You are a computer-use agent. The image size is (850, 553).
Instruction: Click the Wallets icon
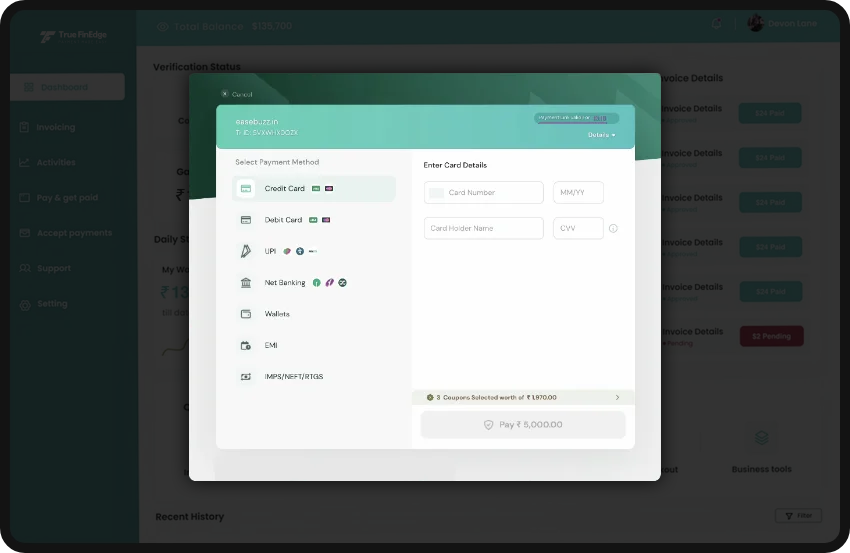click(246, 314)
